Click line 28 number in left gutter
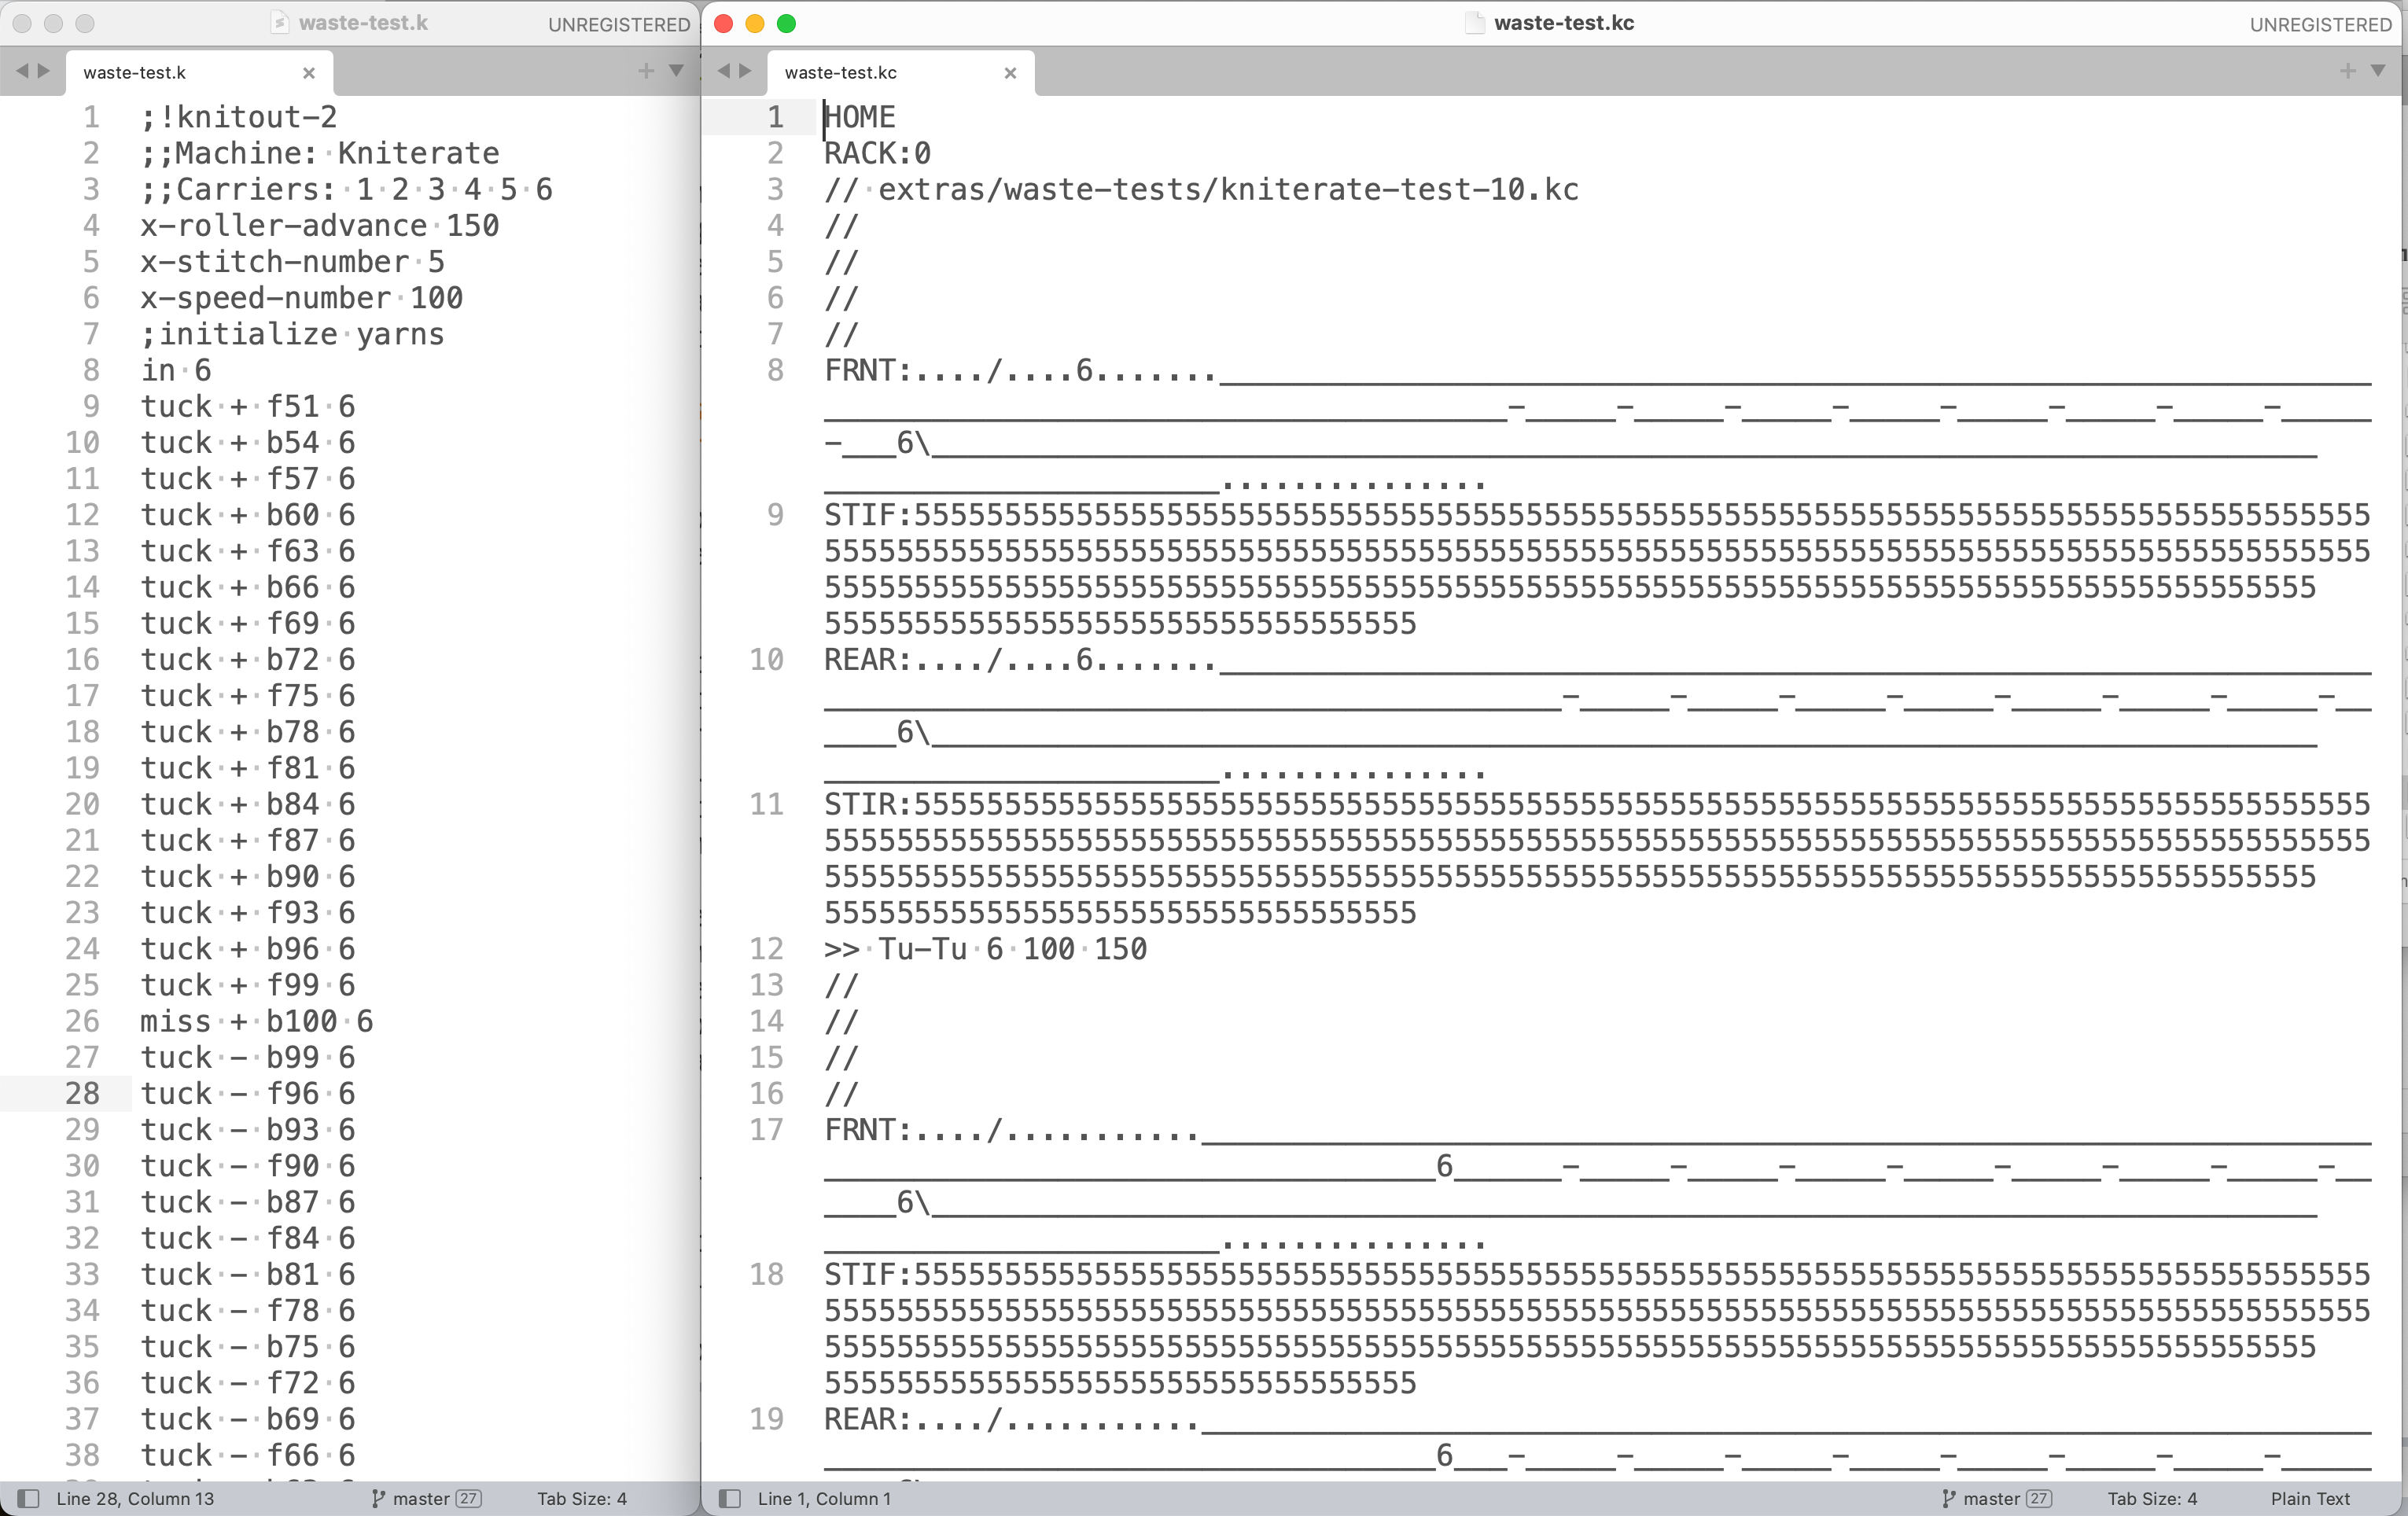 [82, 1093]
